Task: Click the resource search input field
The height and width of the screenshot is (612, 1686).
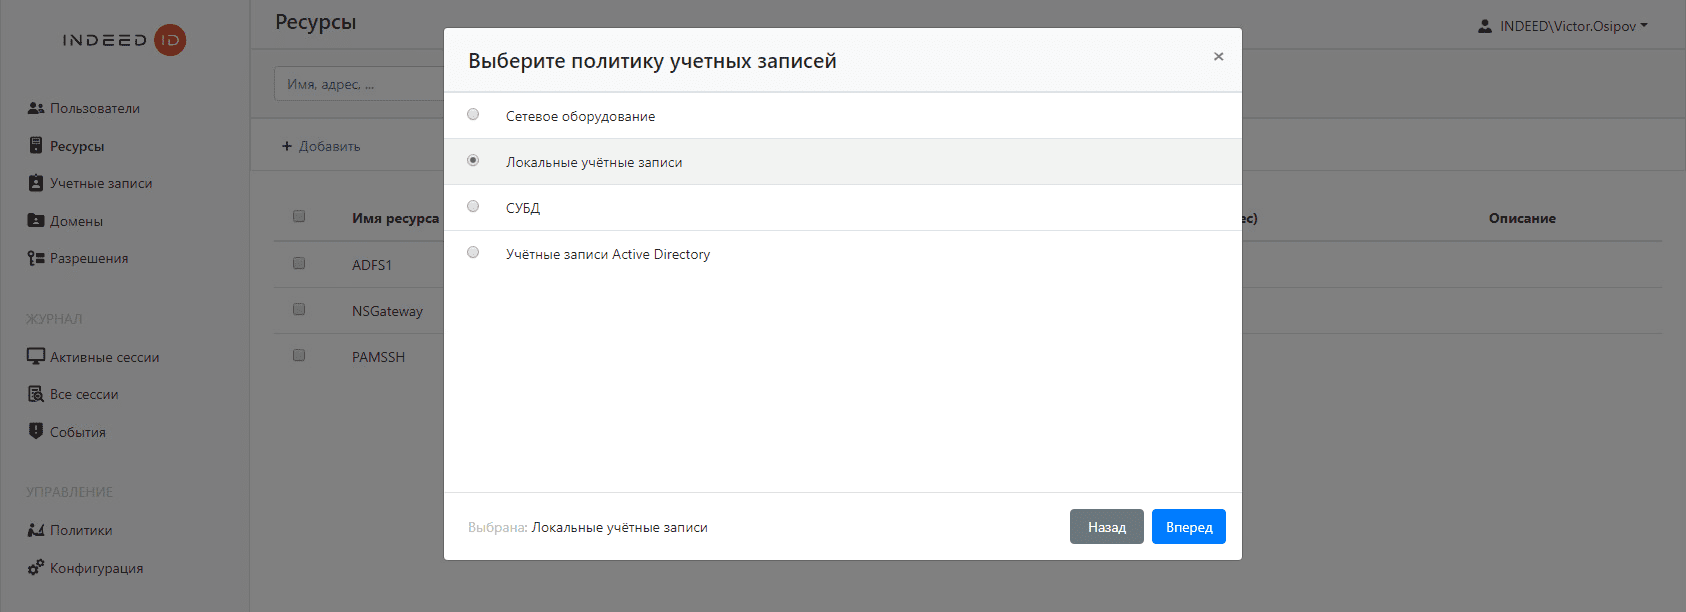Action: coord(358,84)
